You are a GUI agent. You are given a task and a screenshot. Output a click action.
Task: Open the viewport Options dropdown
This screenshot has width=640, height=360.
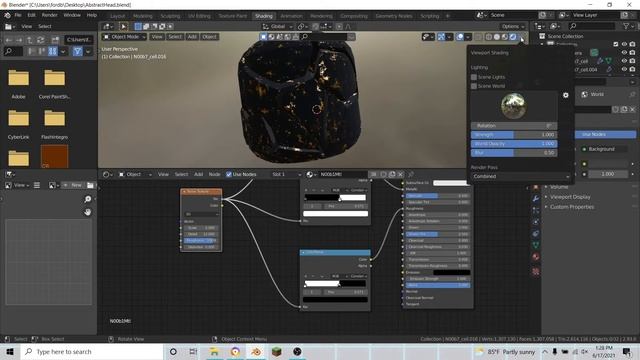(x=513, y=27)
